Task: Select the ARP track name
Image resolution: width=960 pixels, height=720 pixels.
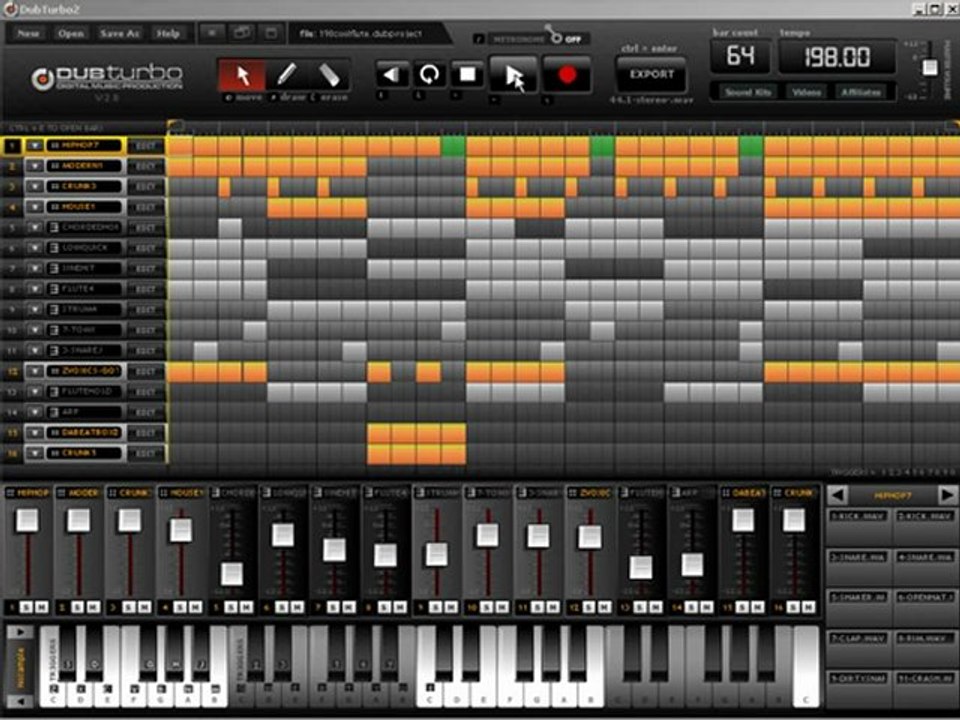Action: [84, 412]
